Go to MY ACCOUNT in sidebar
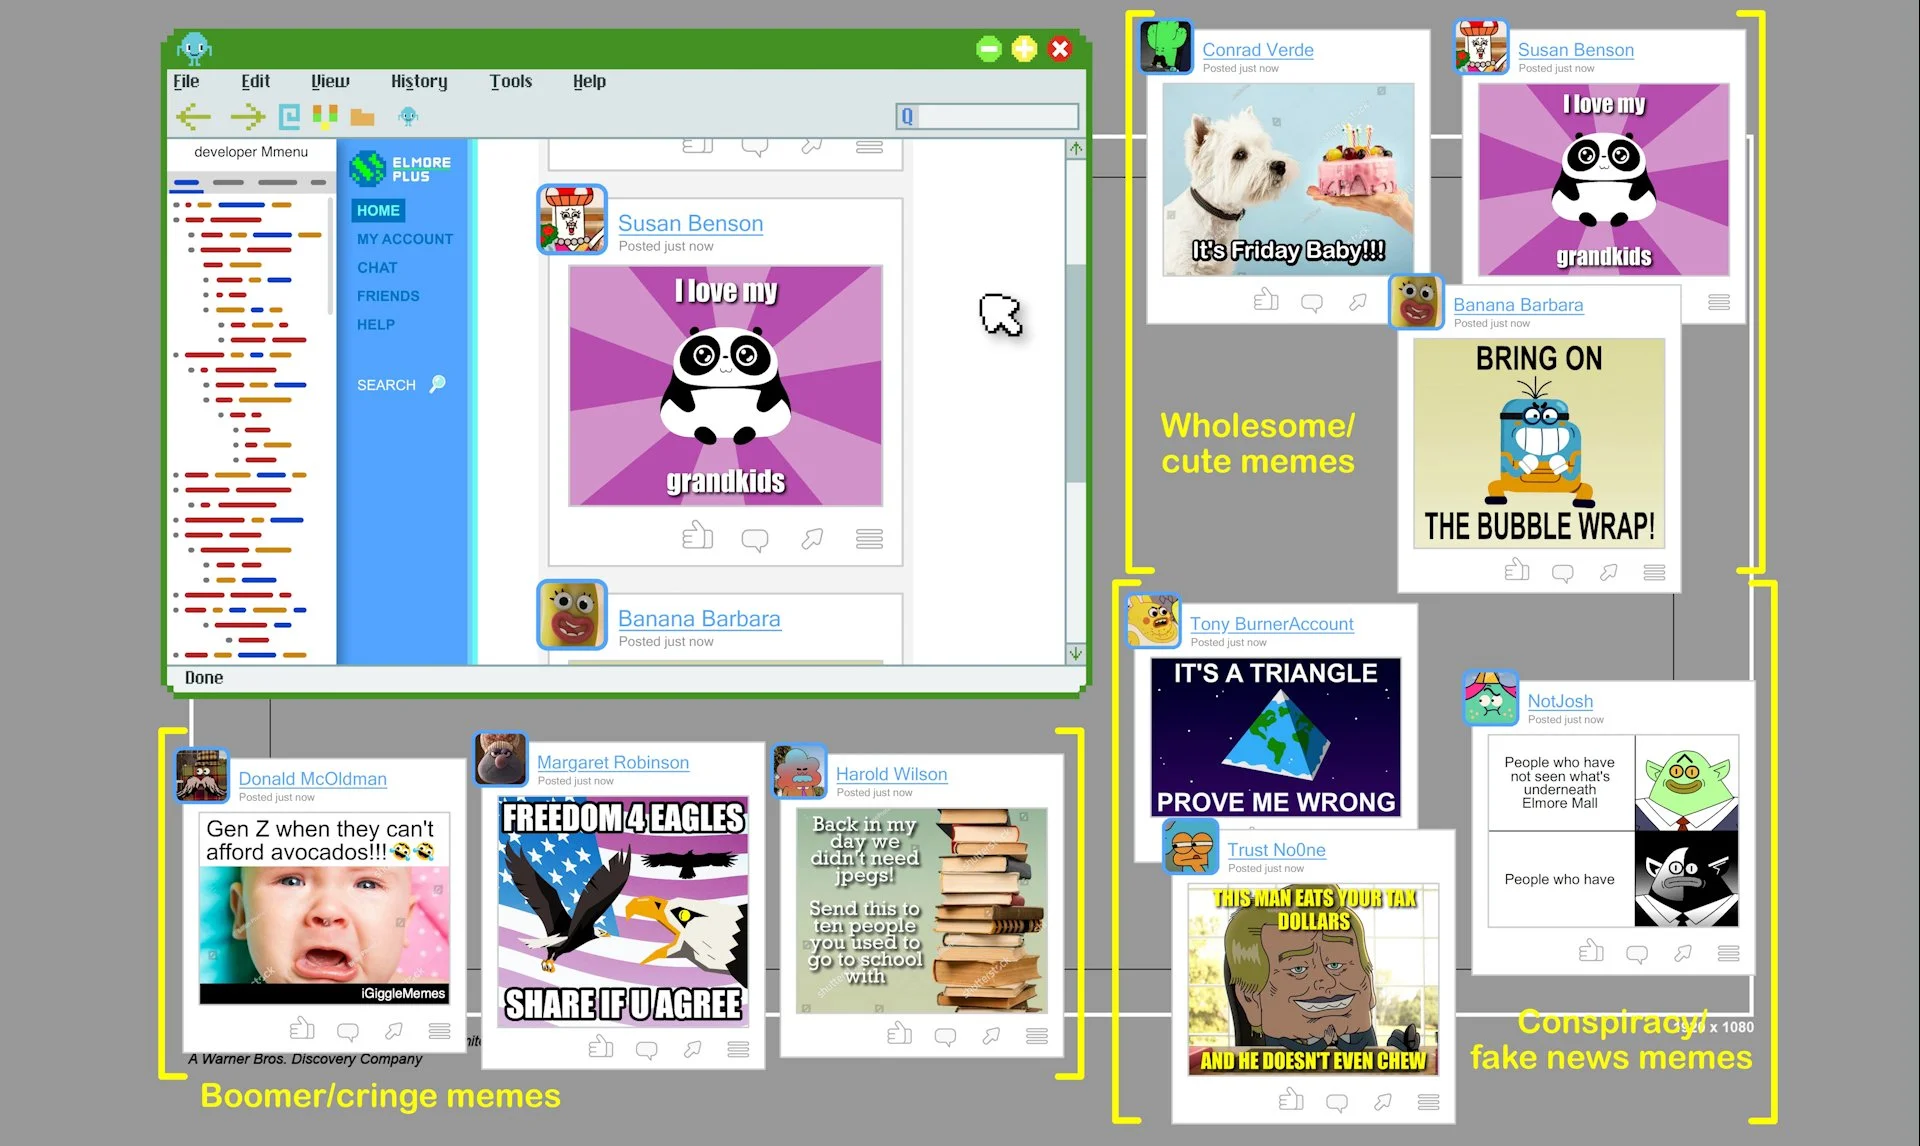This screenshot has width=1920, height=1146. pyautogui.click(x=405, y=239)
